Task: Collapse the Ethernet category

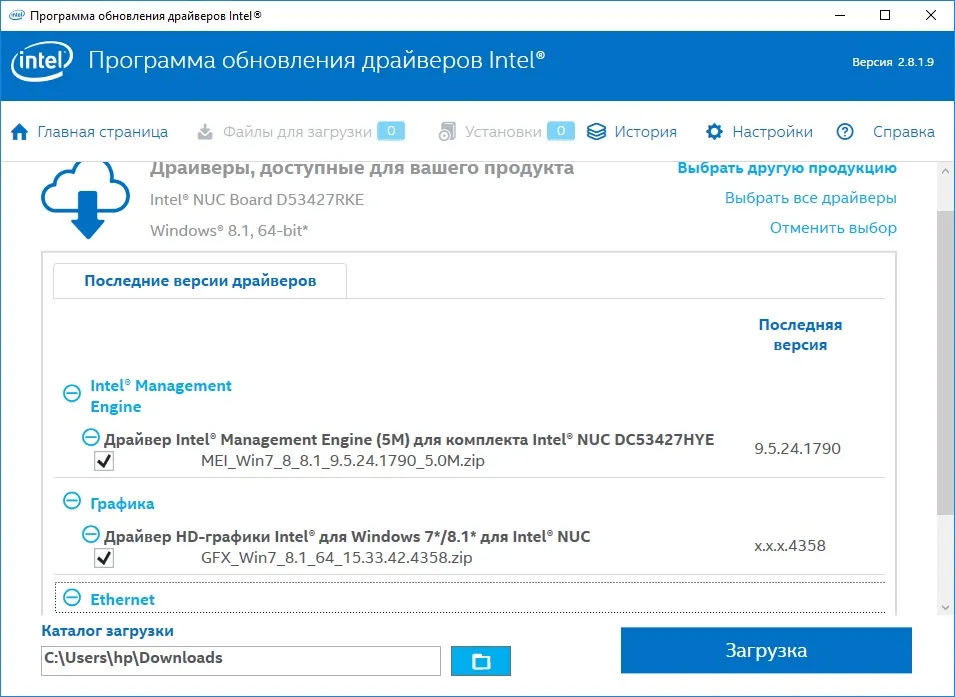Action: pos(72,598)
